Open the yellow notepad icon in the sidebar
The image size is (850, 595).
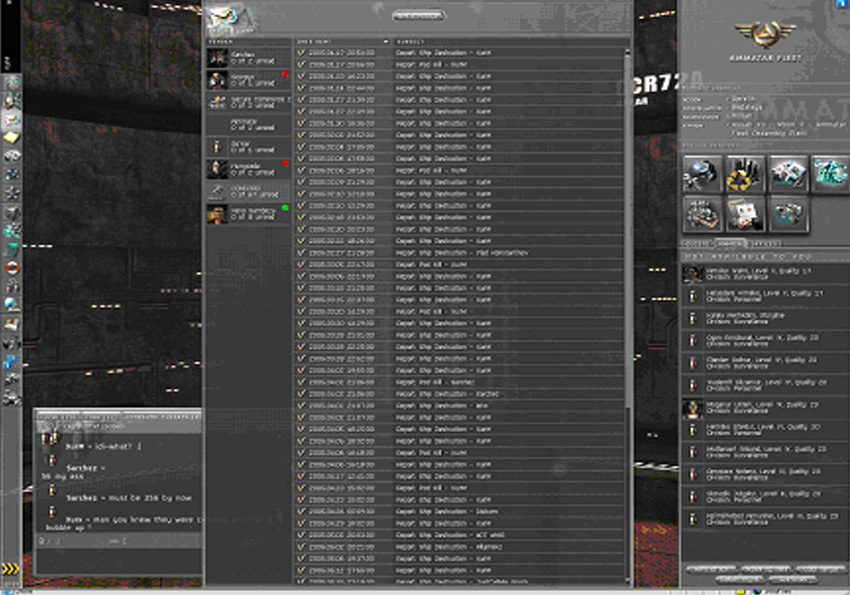click(x=11, y=138)
